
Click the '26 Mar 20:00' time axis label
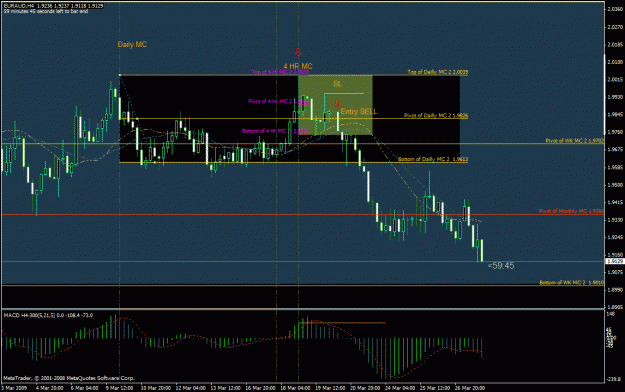471,388
